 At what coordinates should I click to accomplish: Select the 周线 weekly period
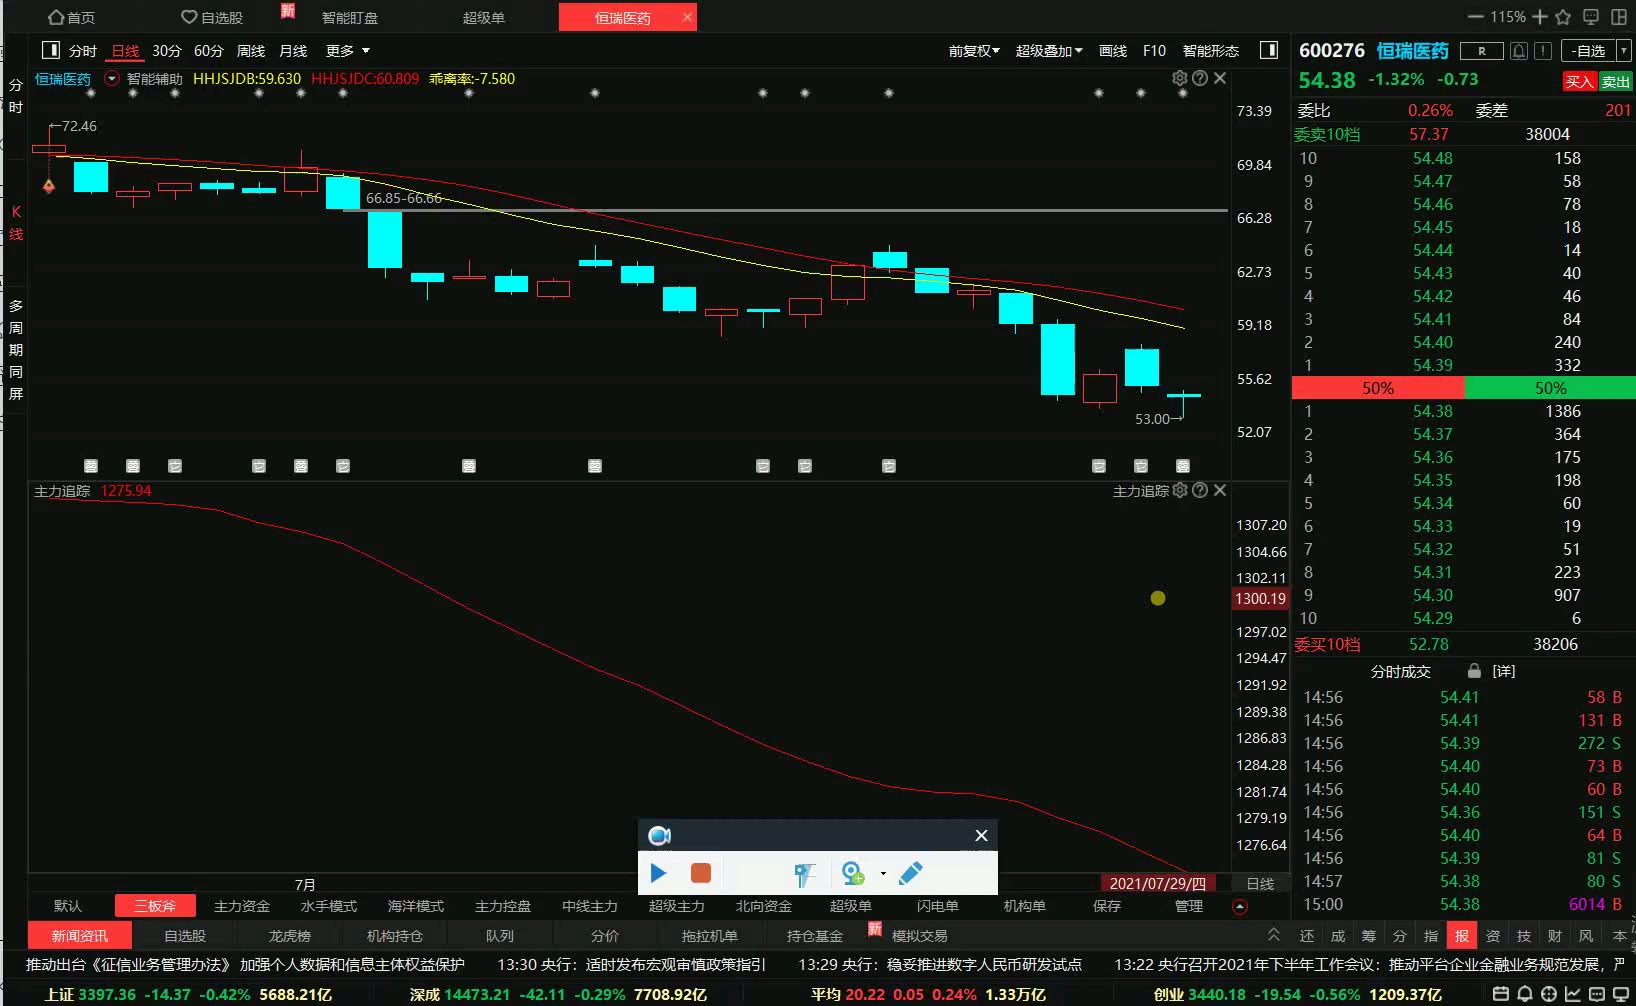click(x=251, y=51)
